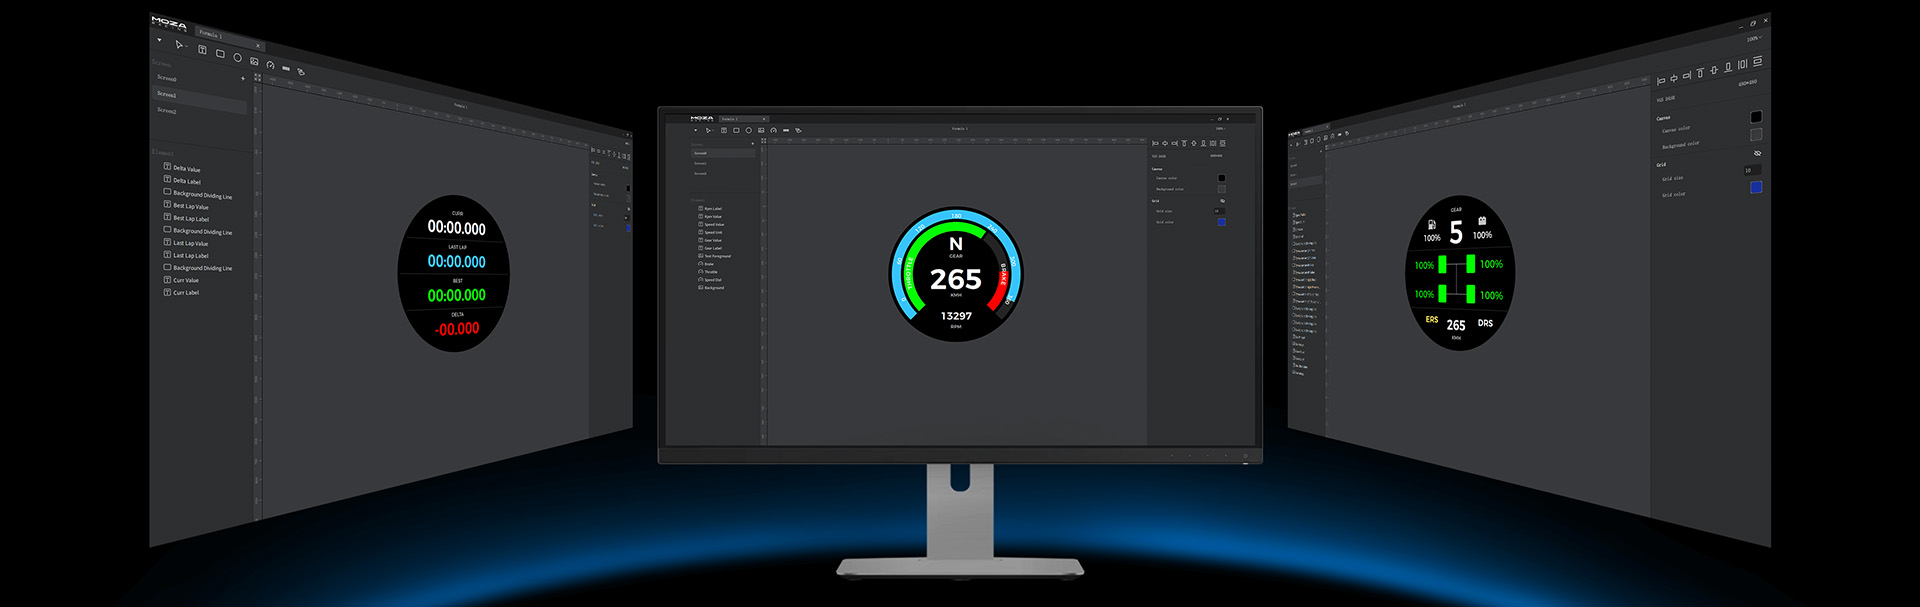Click the fit-to-screen icon in left window

(257, 78)
